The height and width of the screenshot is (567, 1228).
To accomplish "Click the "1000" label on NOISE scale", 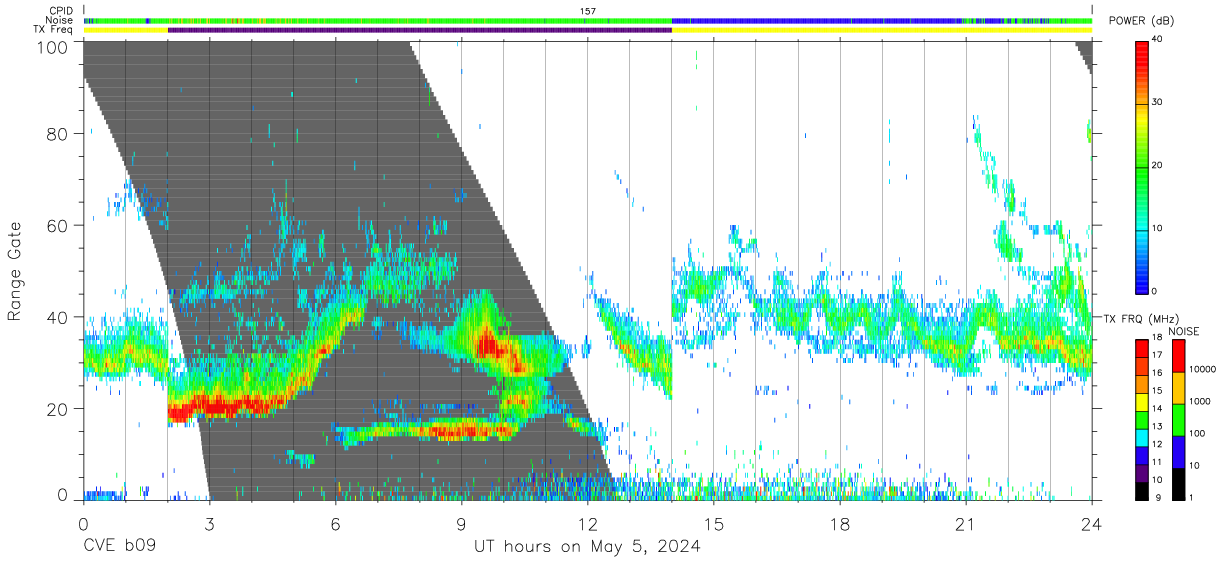I will (1200, 402).
